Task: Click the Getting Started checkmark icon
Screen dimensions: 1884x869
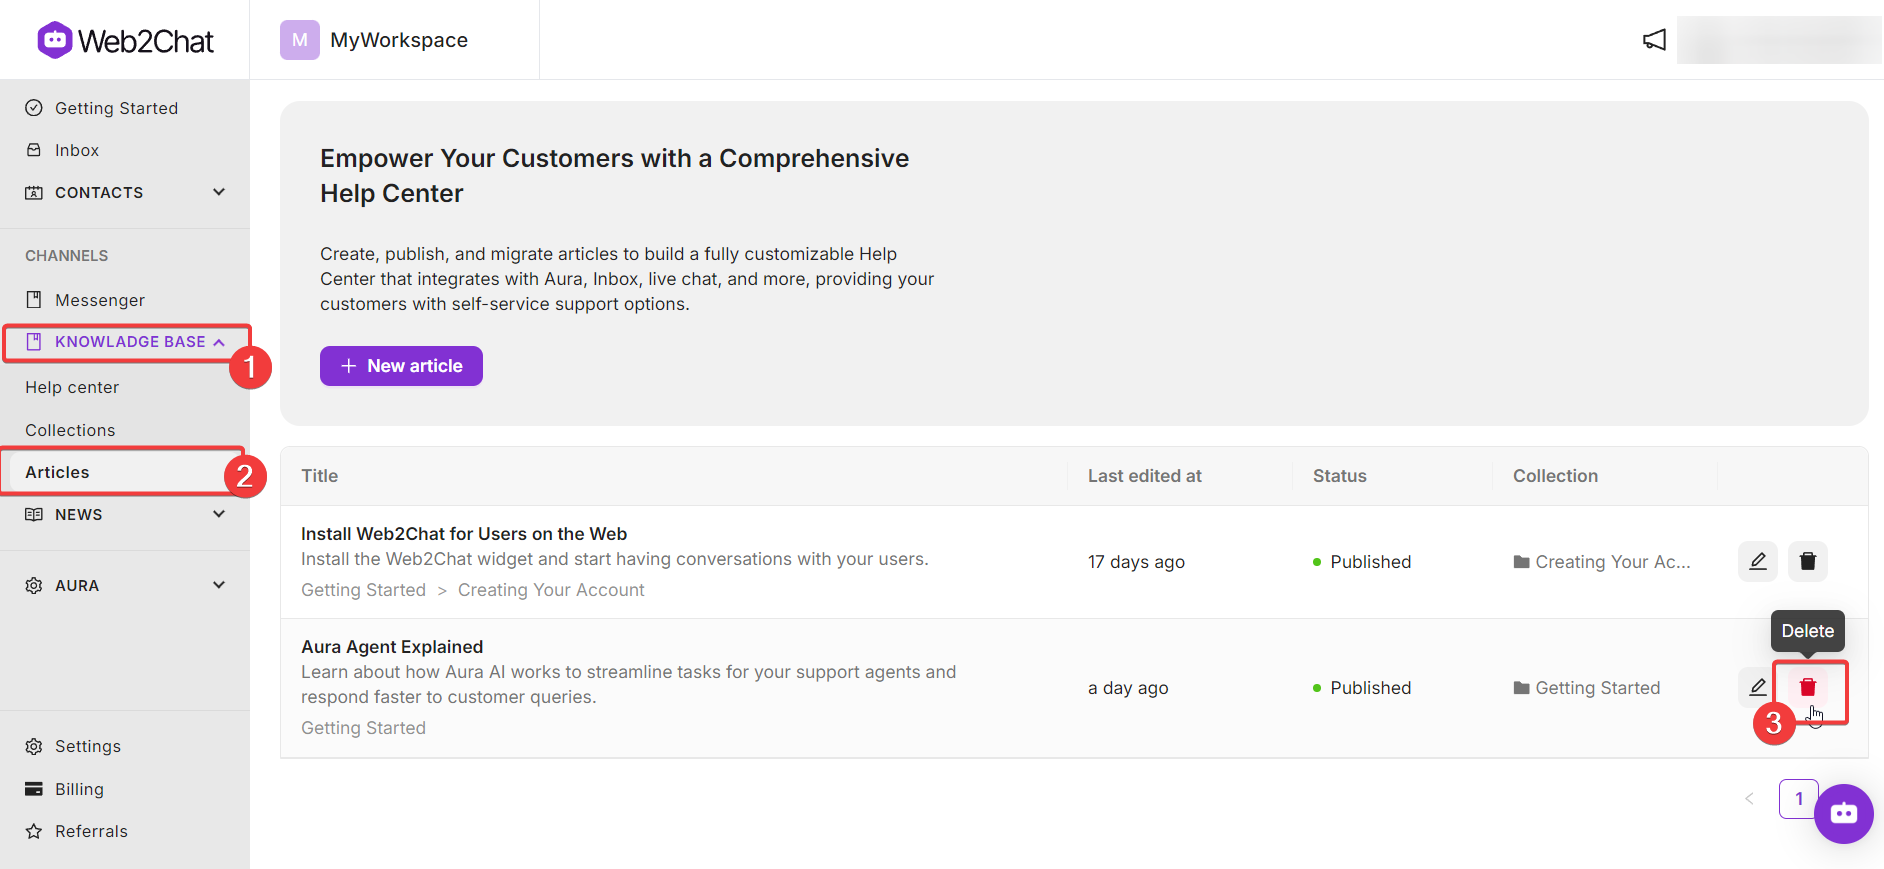Action: 34,108
